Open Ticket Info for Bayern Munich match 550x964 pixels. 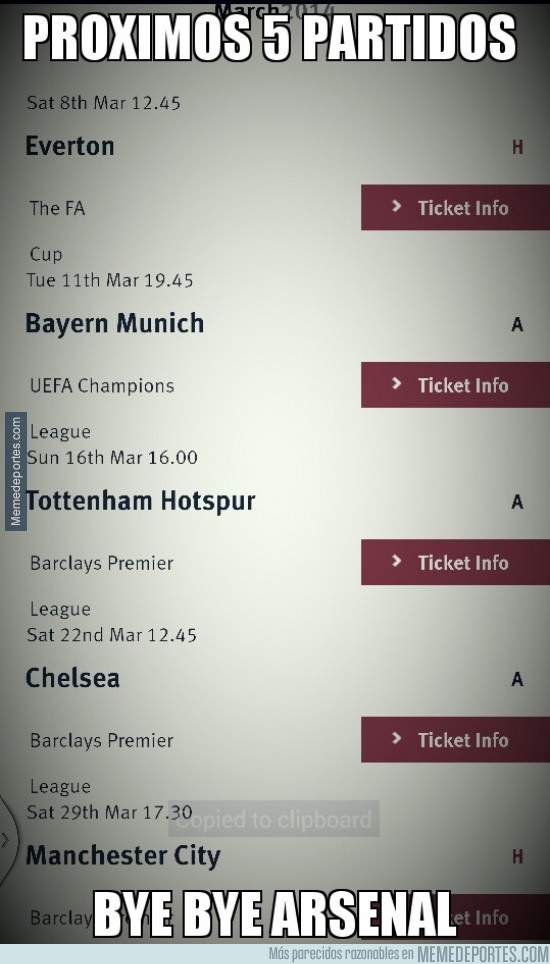[x=455, y=385]
